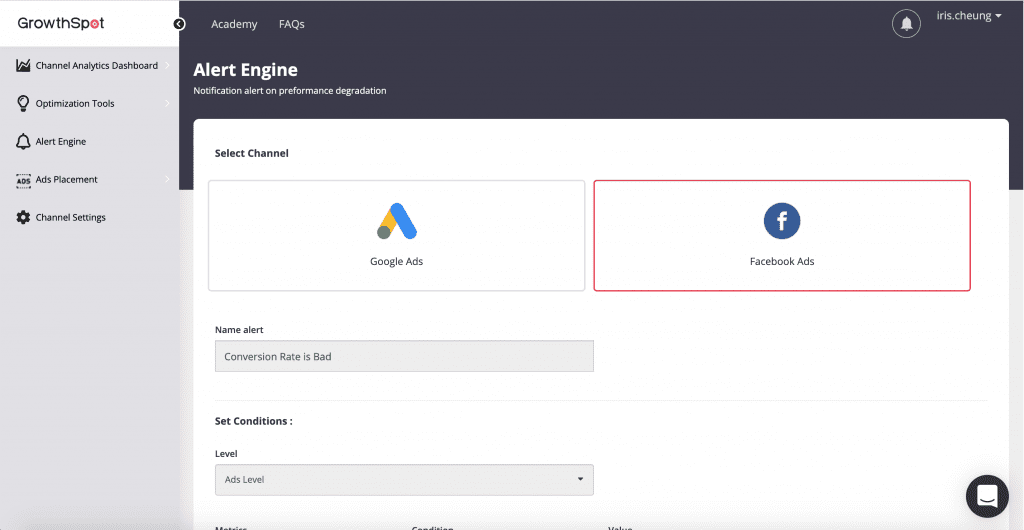
Task: Click the performance degradation subtitle text
Action: coord(290,91)
